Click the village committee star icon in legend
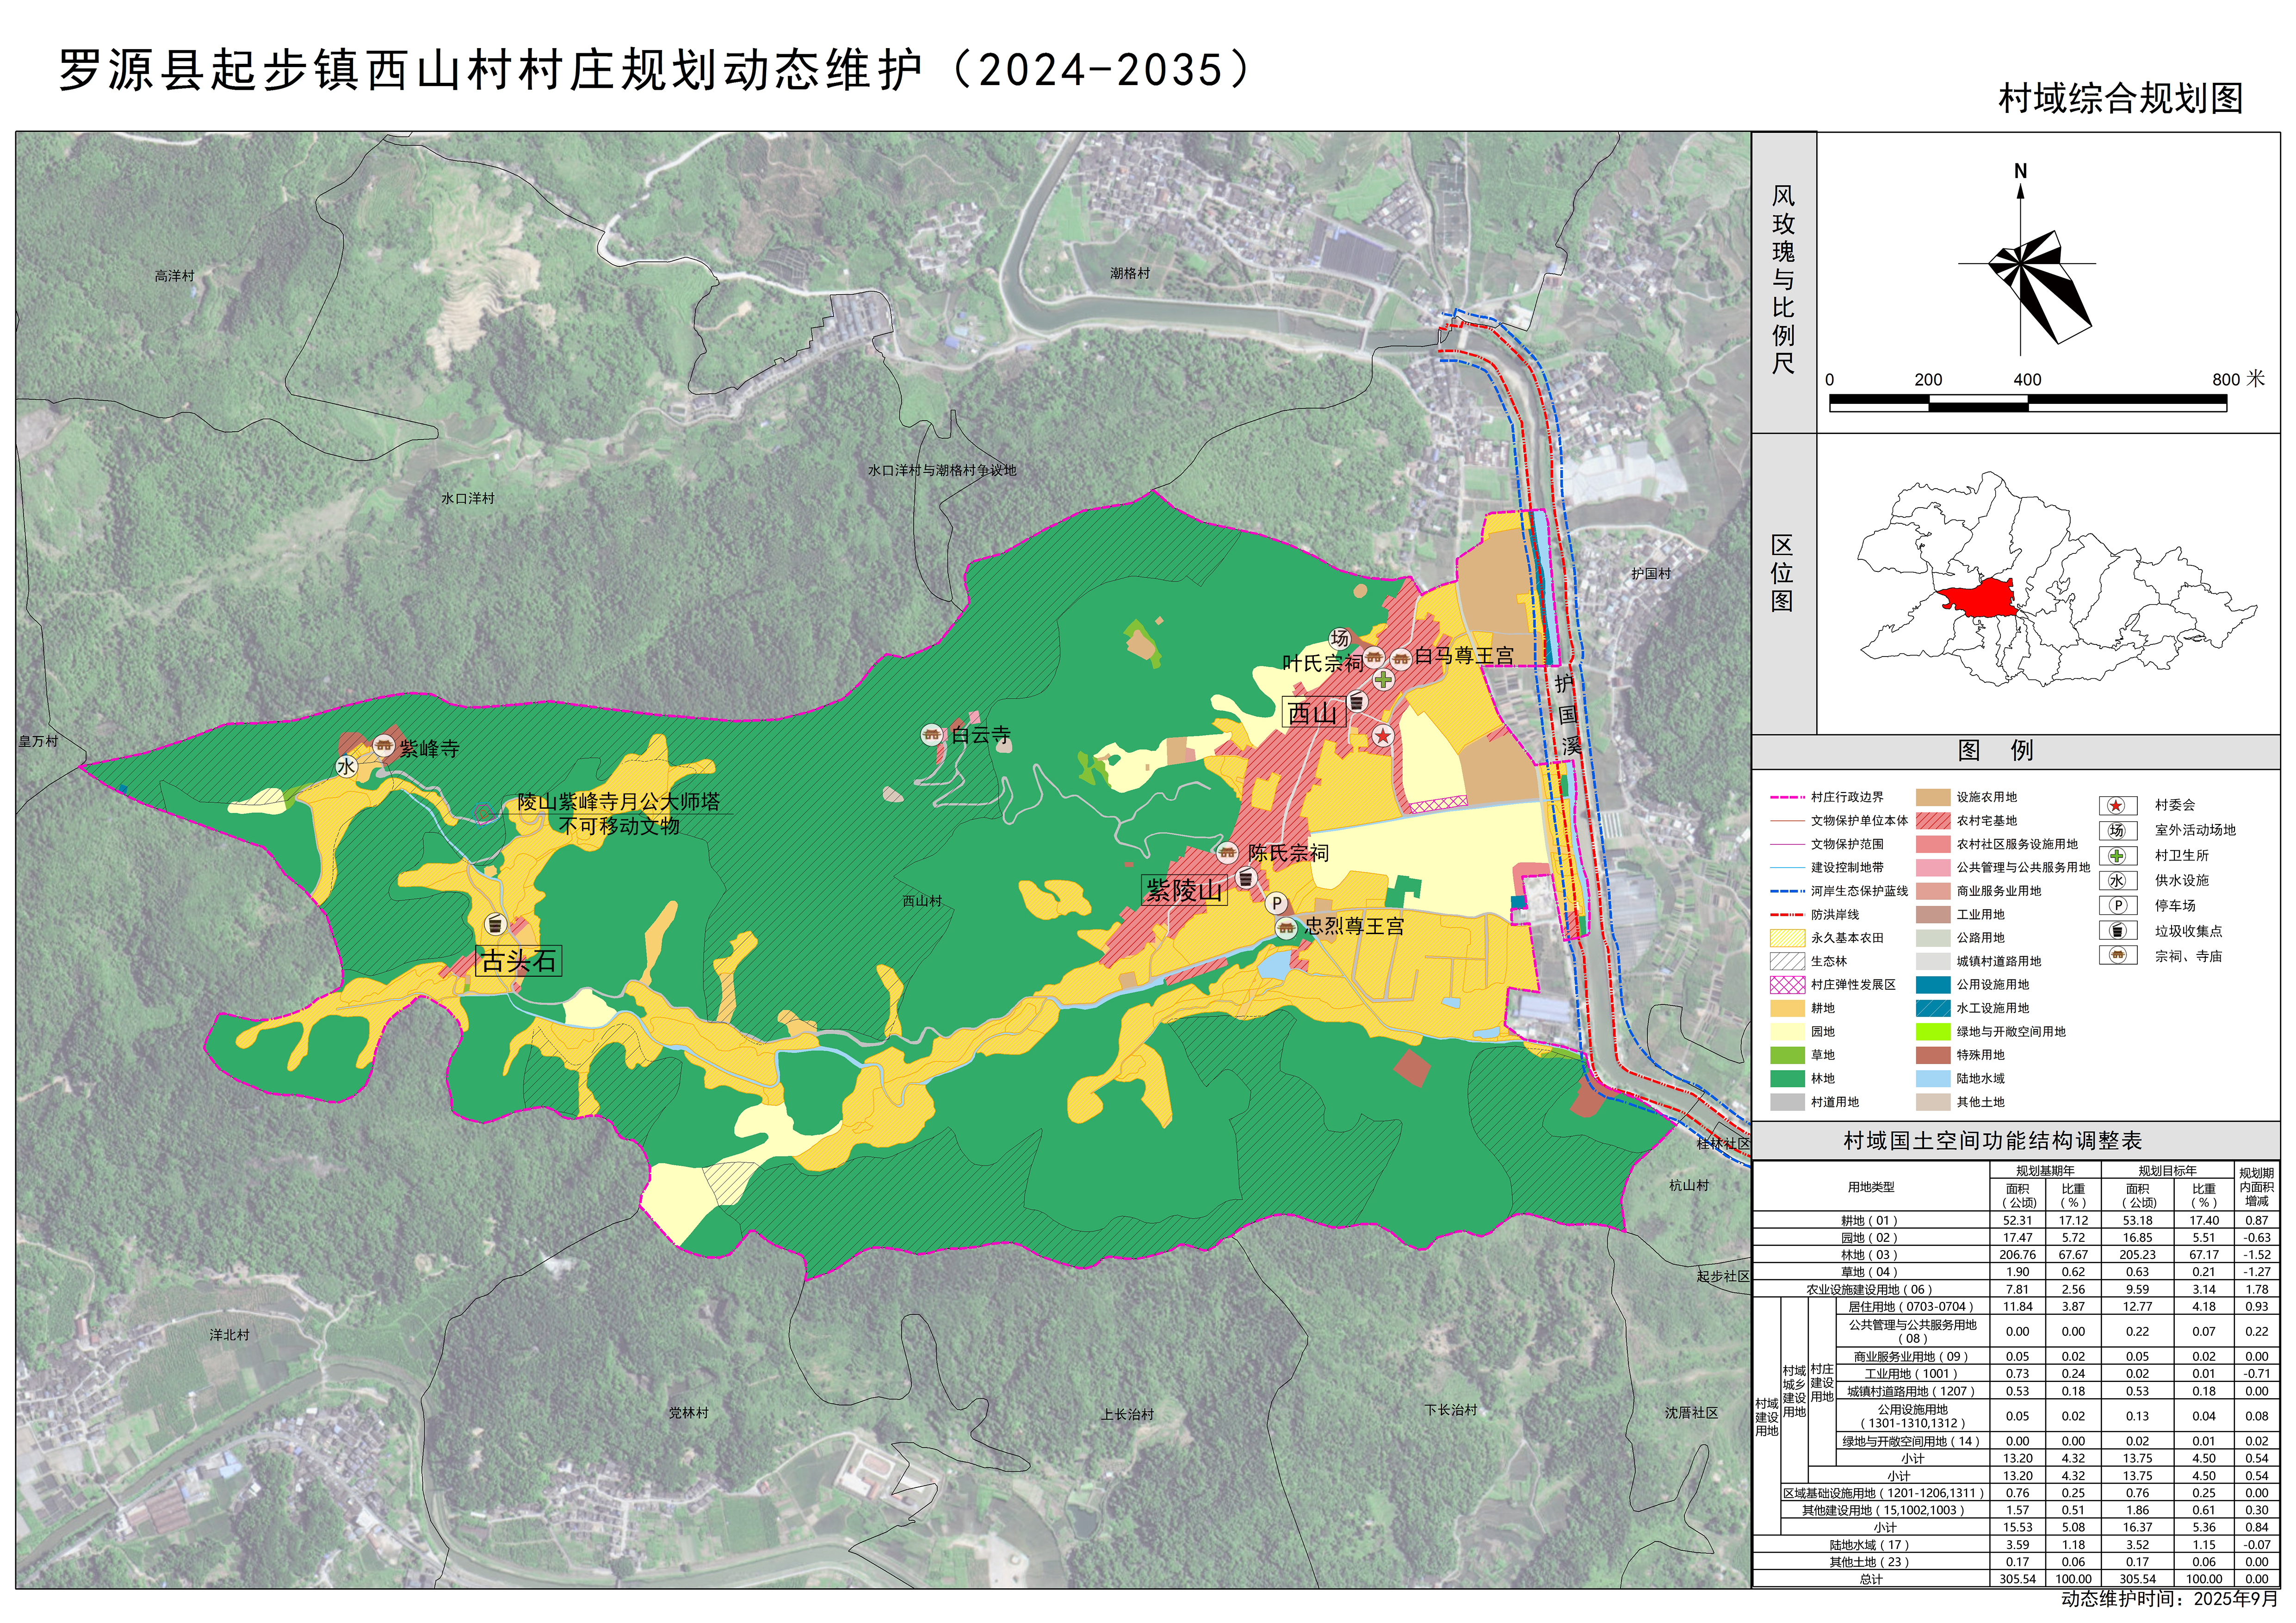The image size is (2296, 1623). tap(2116, 806)
